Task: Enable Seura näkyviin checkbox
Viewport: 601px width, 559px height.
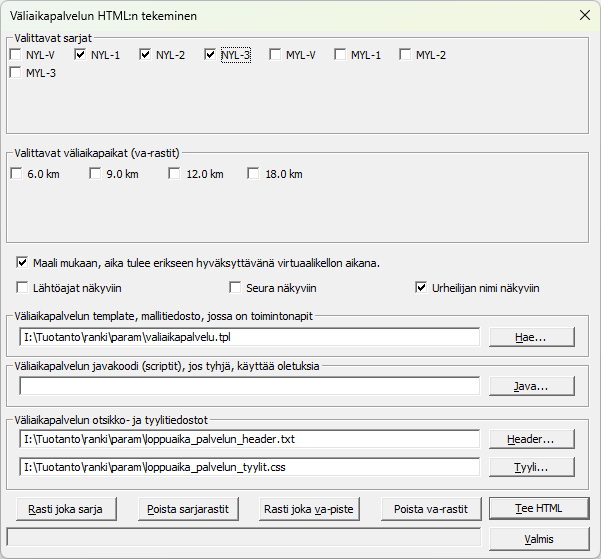Action: tap(236, 288)
